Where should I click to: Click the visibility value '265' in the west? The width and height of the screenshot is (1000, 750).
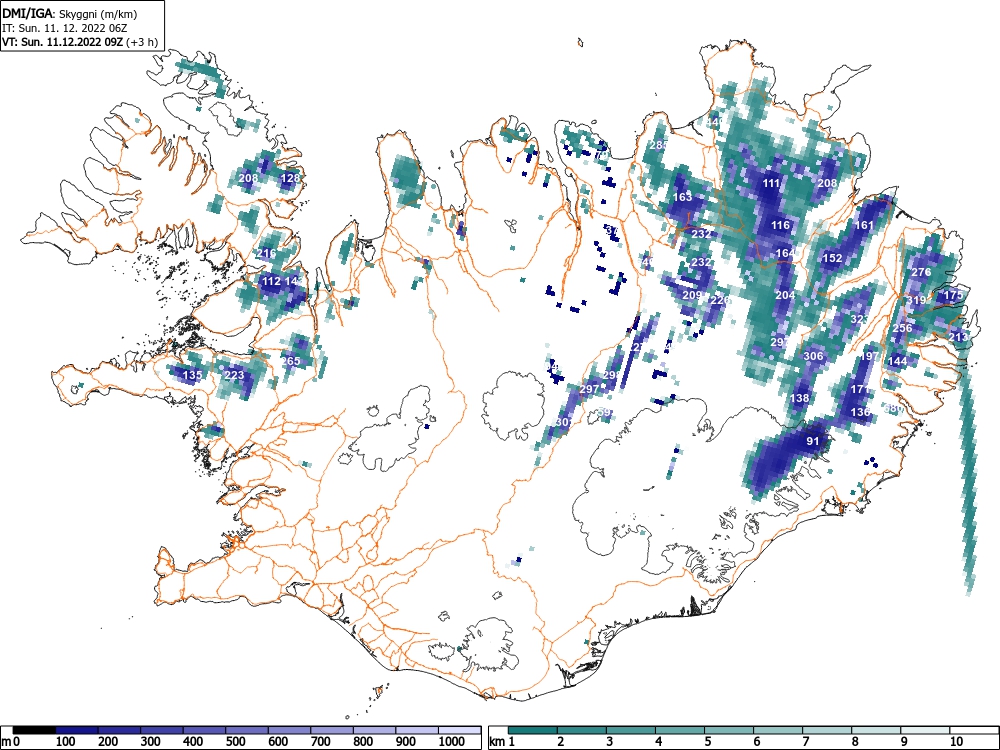point(290,361)
